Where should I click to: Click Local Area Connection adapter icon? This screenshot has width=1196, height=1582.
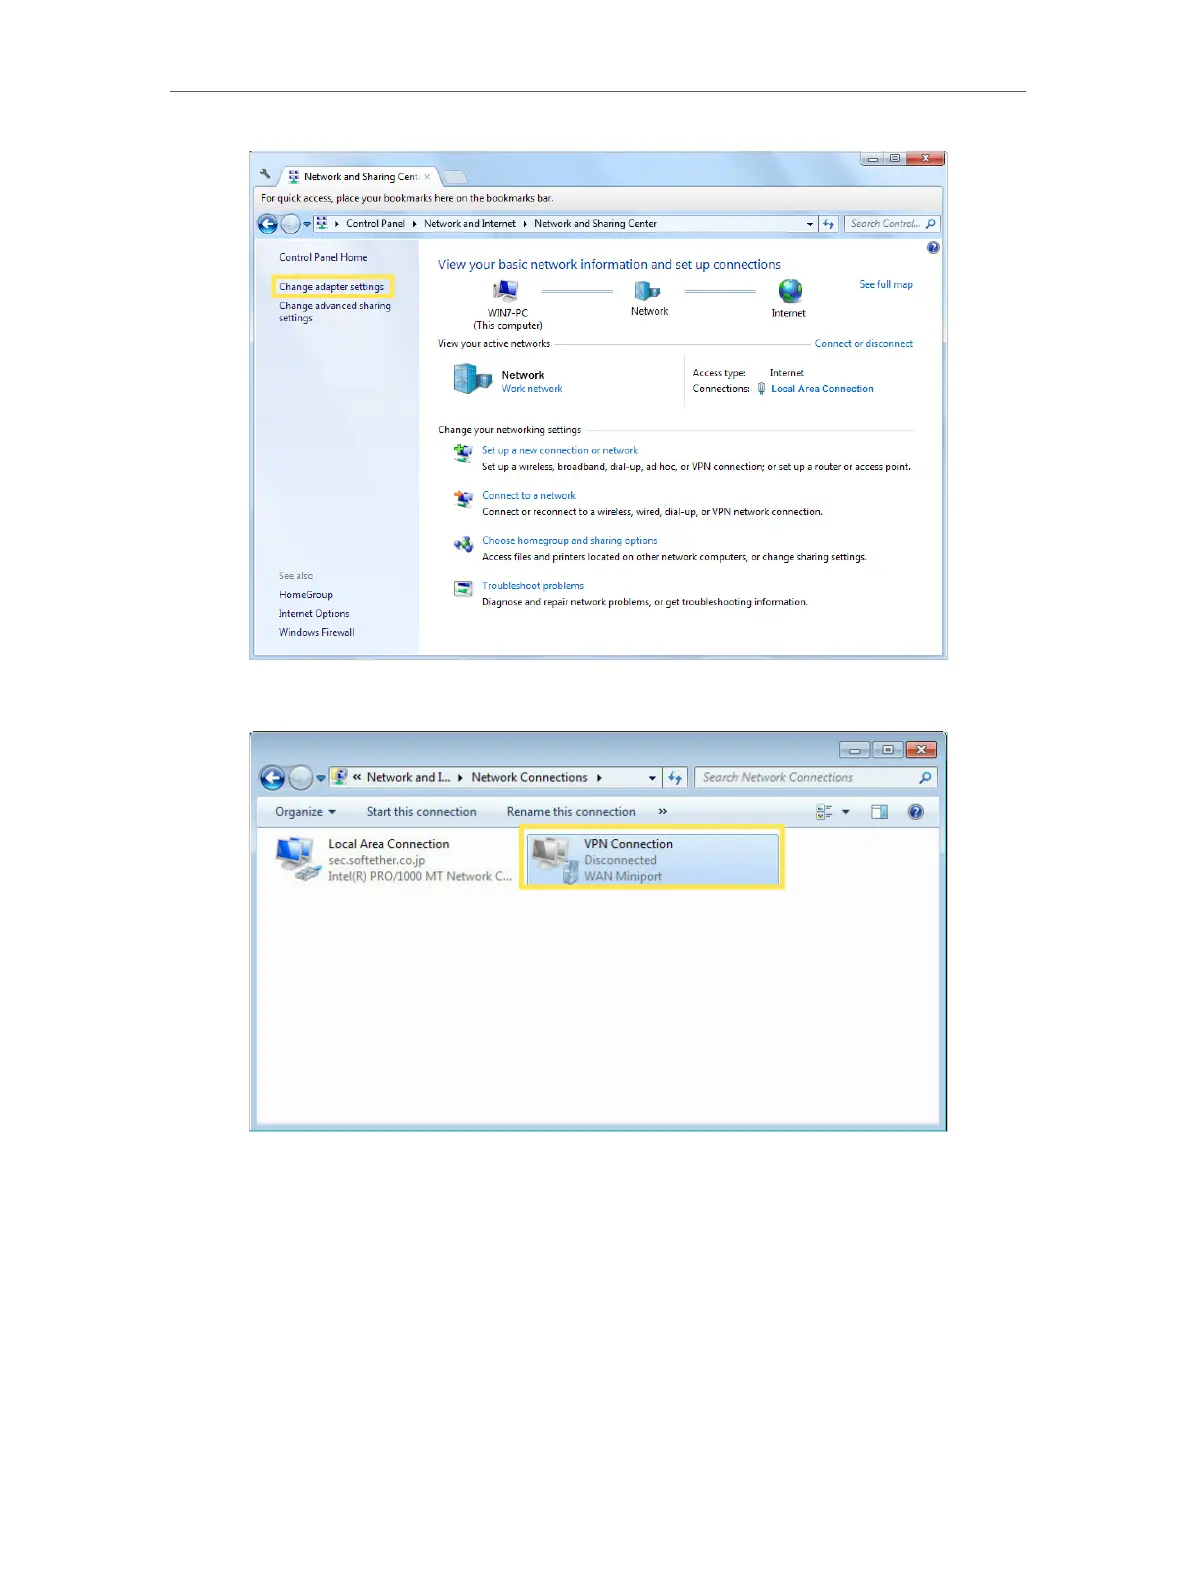[x=298, y=860]
